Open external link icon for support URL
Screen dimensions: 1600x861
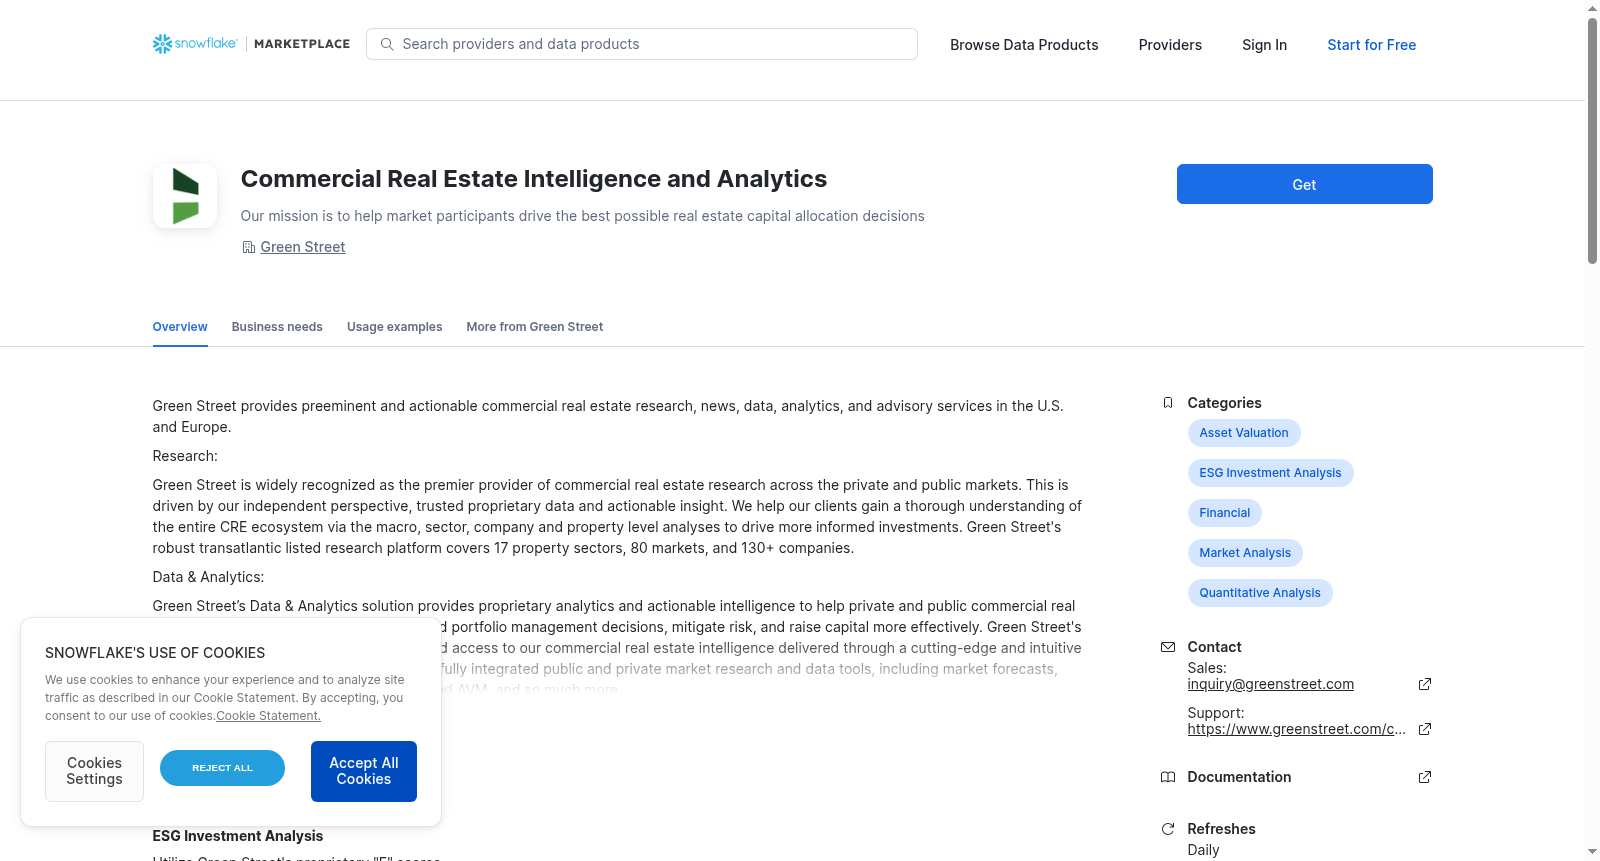[1425, 729]
